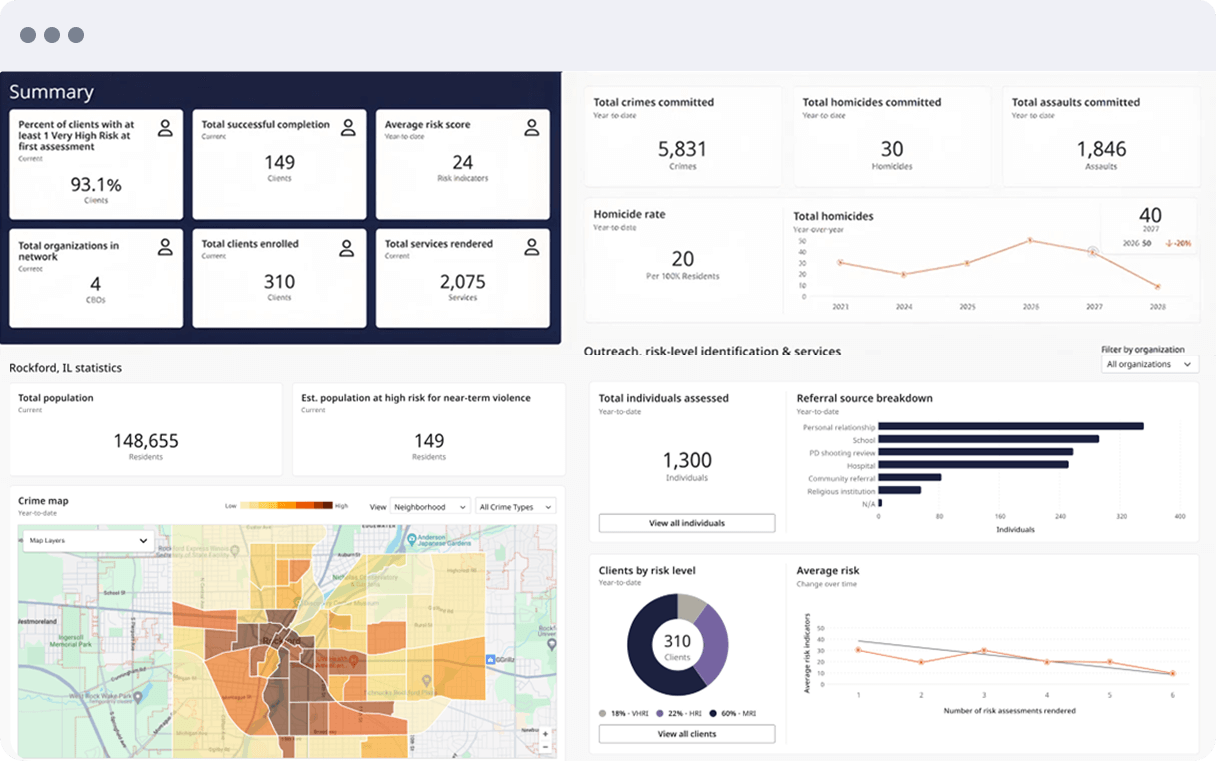Open the All Crime Types dropdown
Viewport: 1216px width, 762px height.
515,507
